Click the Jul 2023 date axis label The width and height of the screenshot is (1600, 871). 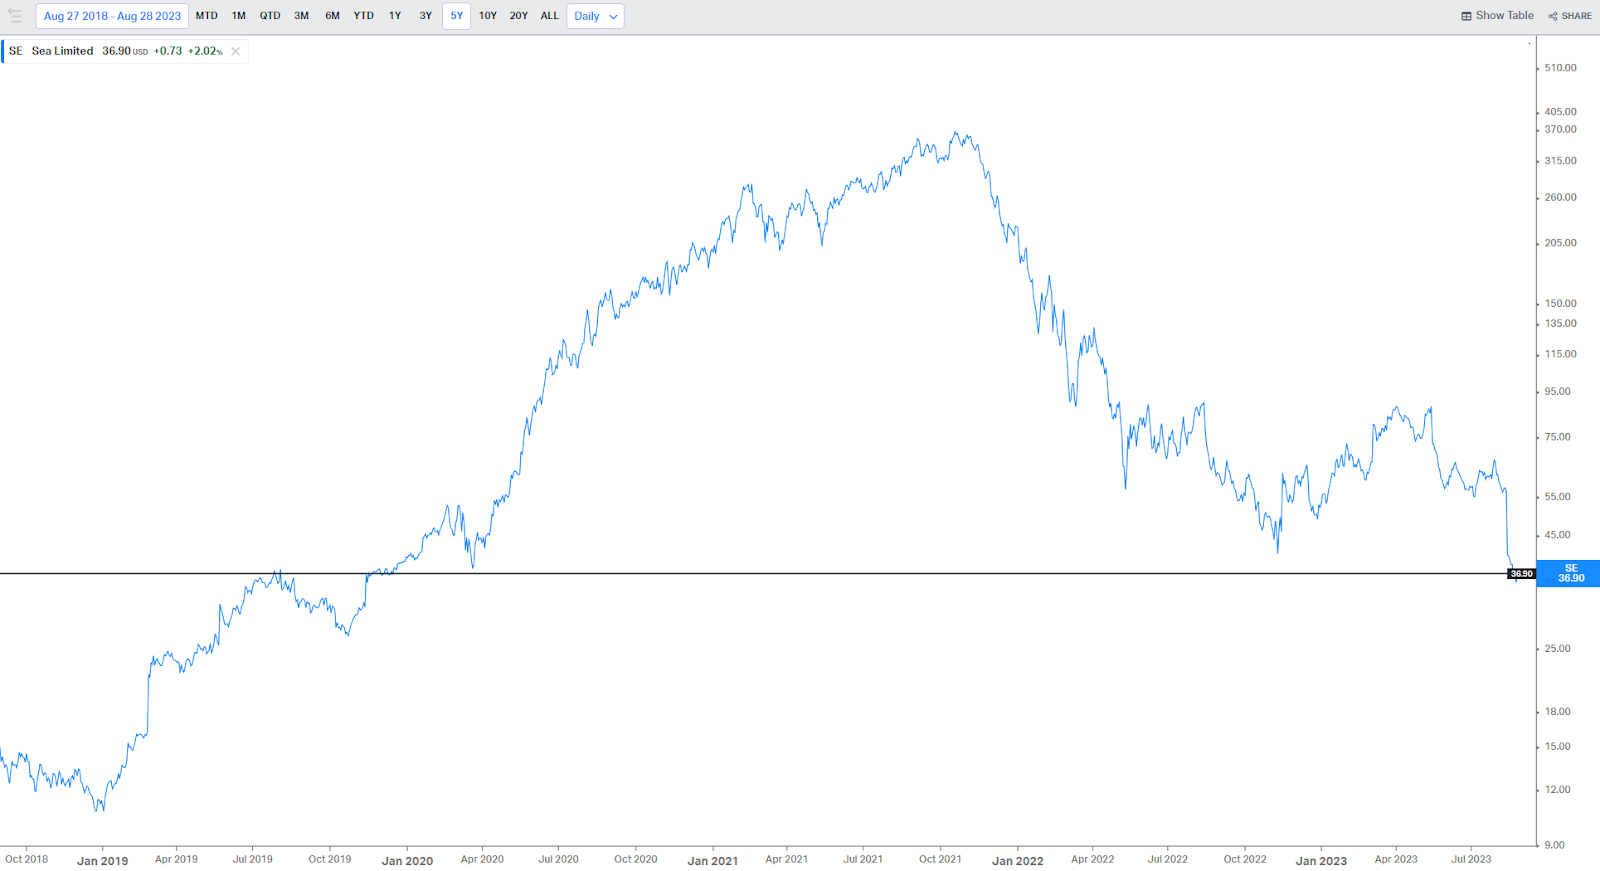pos(1471,859)
